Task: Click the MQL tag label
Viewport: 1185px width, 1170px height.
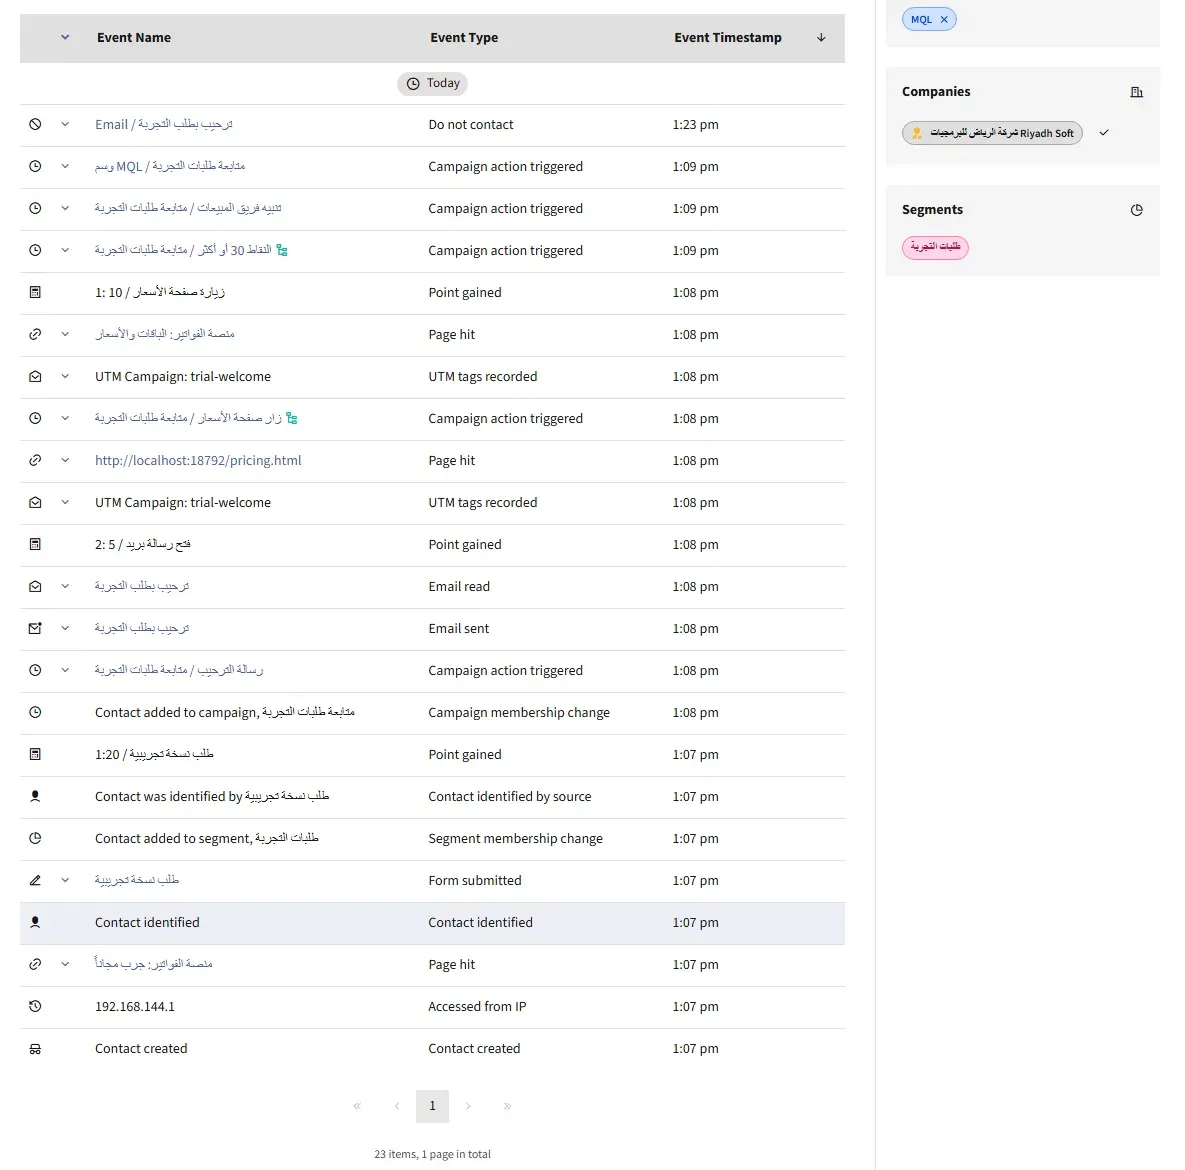Action: [x=921, y=20]
